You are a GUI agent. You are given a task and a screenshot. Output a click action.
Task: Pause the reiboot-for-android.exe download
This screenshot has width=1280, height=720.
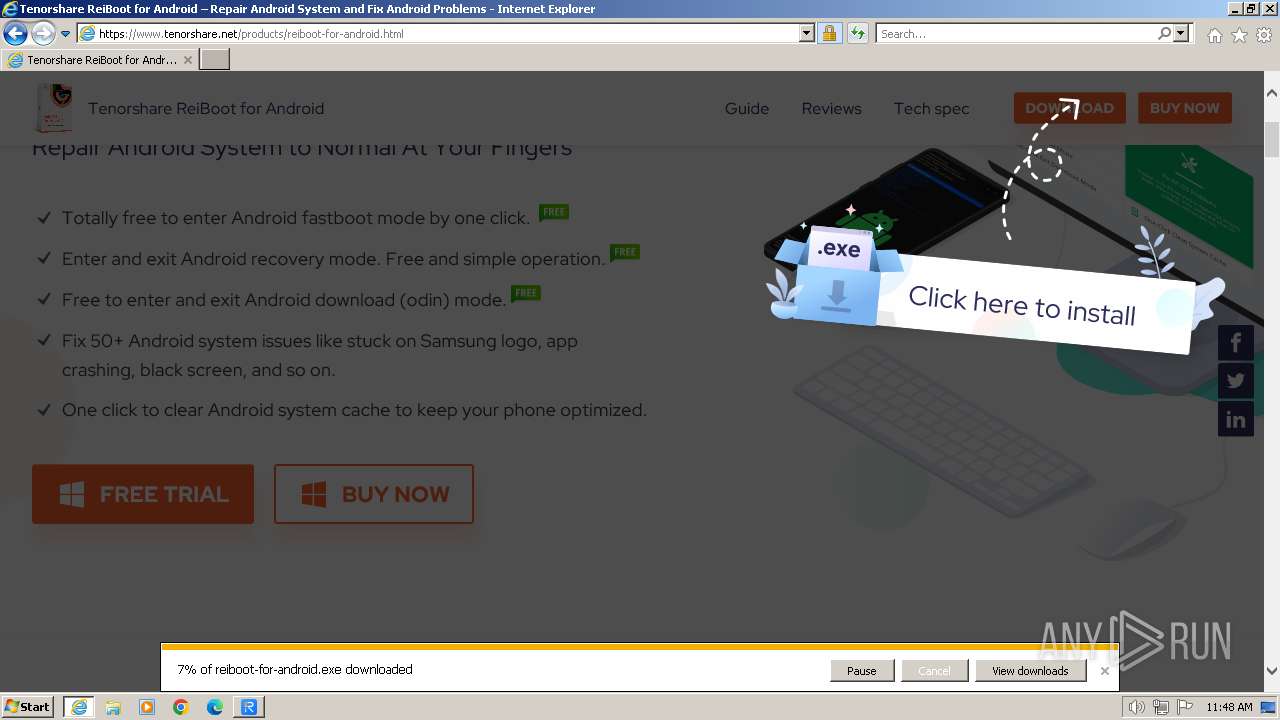862,671
